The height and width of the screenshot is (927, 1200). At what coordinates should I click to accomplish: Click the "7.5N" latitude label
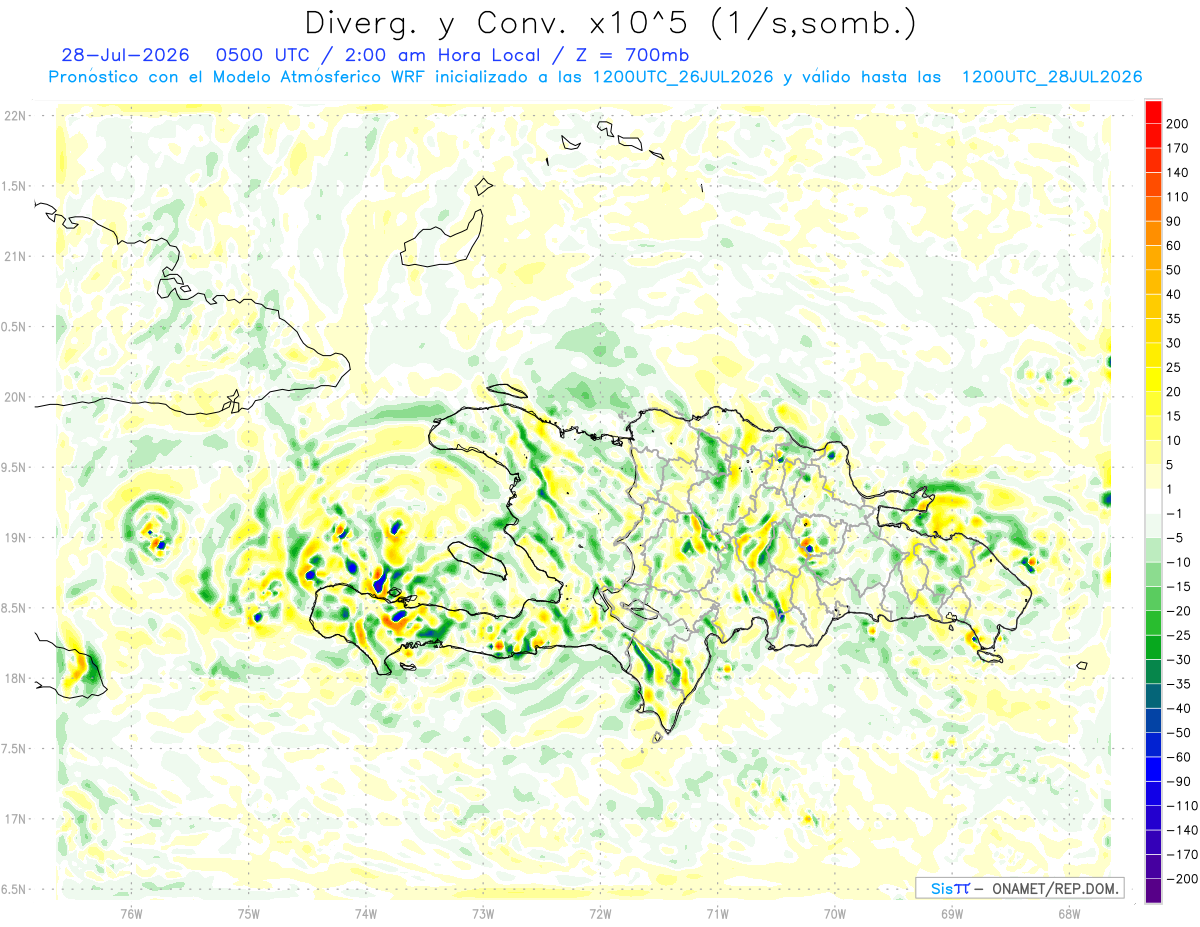tap(15, 748)
